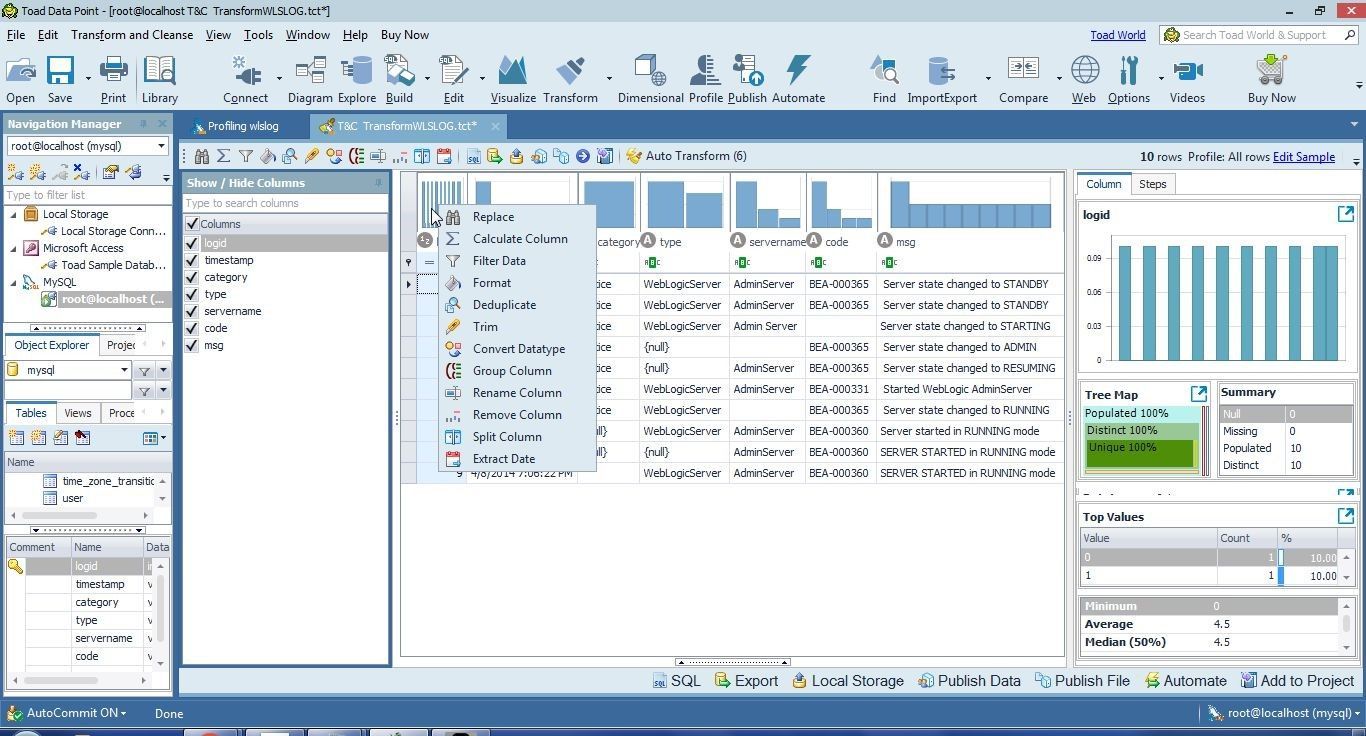
Task: Open the Diagram tool
Action: click(310, 80)
